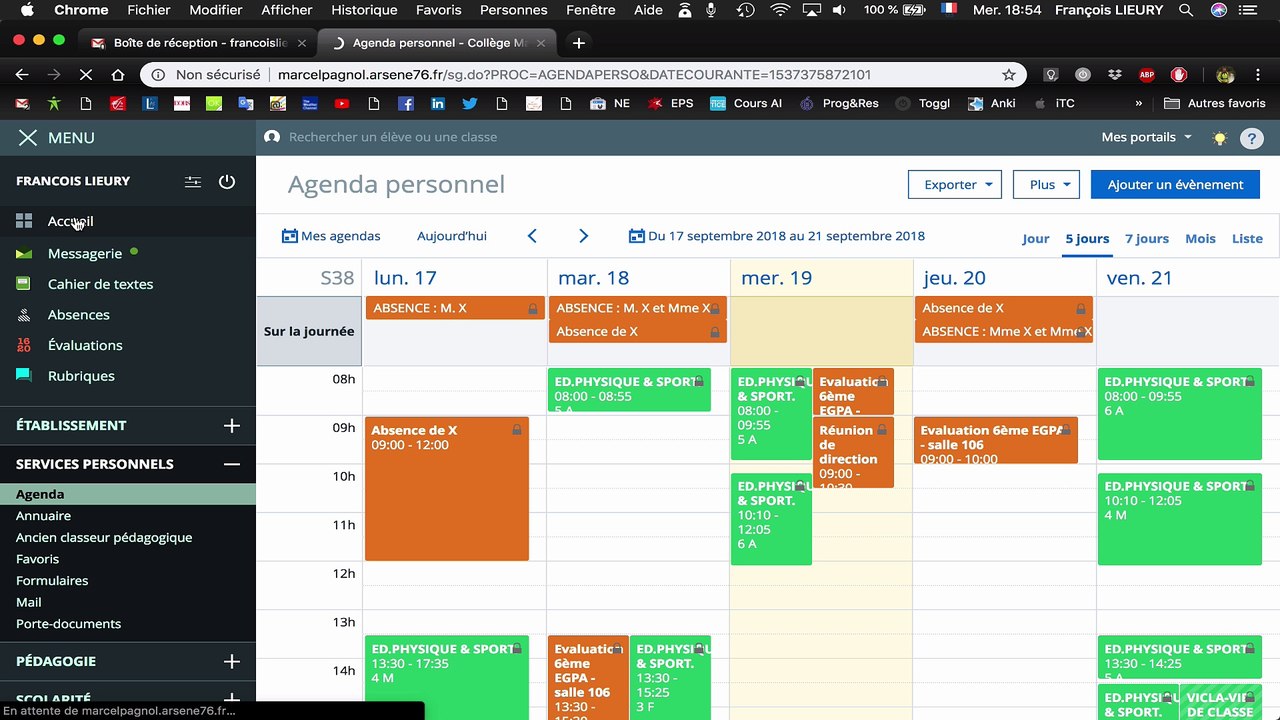Viewport: 1280px width, 720px height.
Task: Open Messagerie in the sidebar
Action: click(x=85, y=253)
